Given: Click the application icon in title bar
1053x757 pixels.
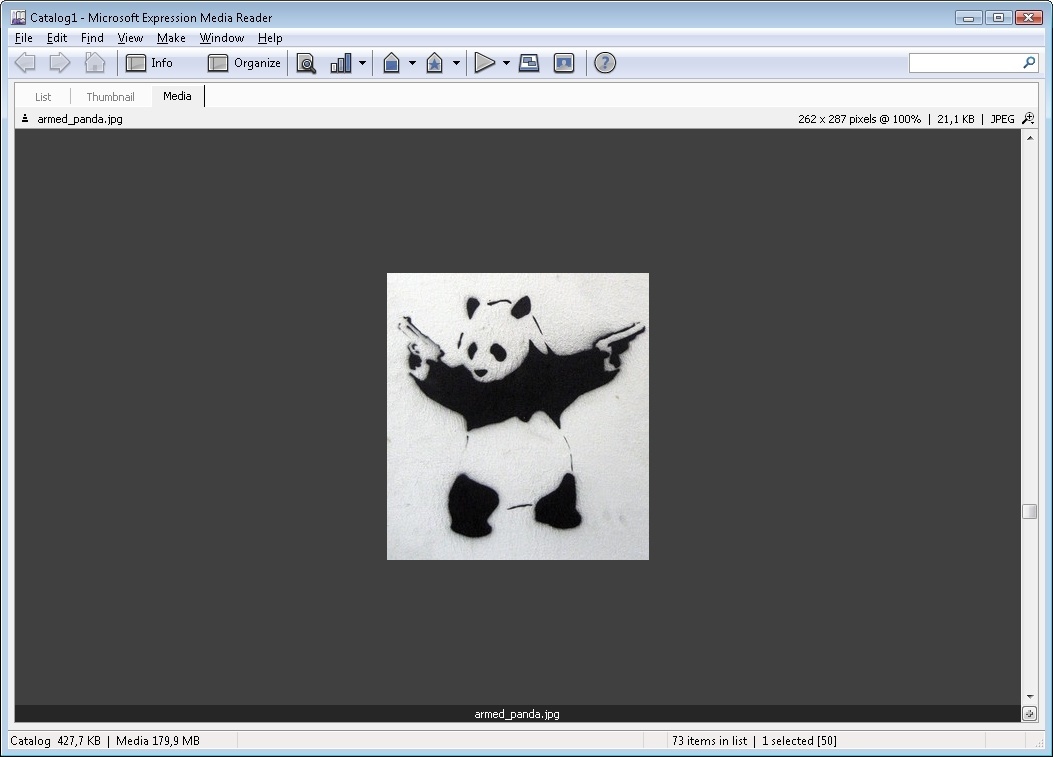Looking at the screenshot, I should 18,17.
